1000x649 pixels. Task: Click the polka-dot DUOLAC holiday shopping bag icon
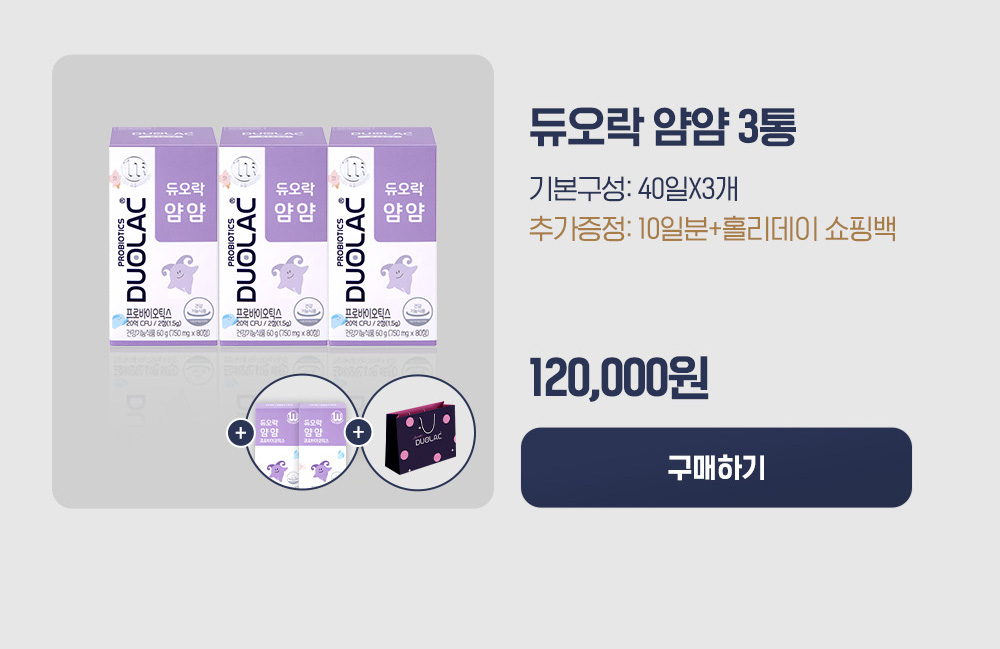[x=420, y=436]
